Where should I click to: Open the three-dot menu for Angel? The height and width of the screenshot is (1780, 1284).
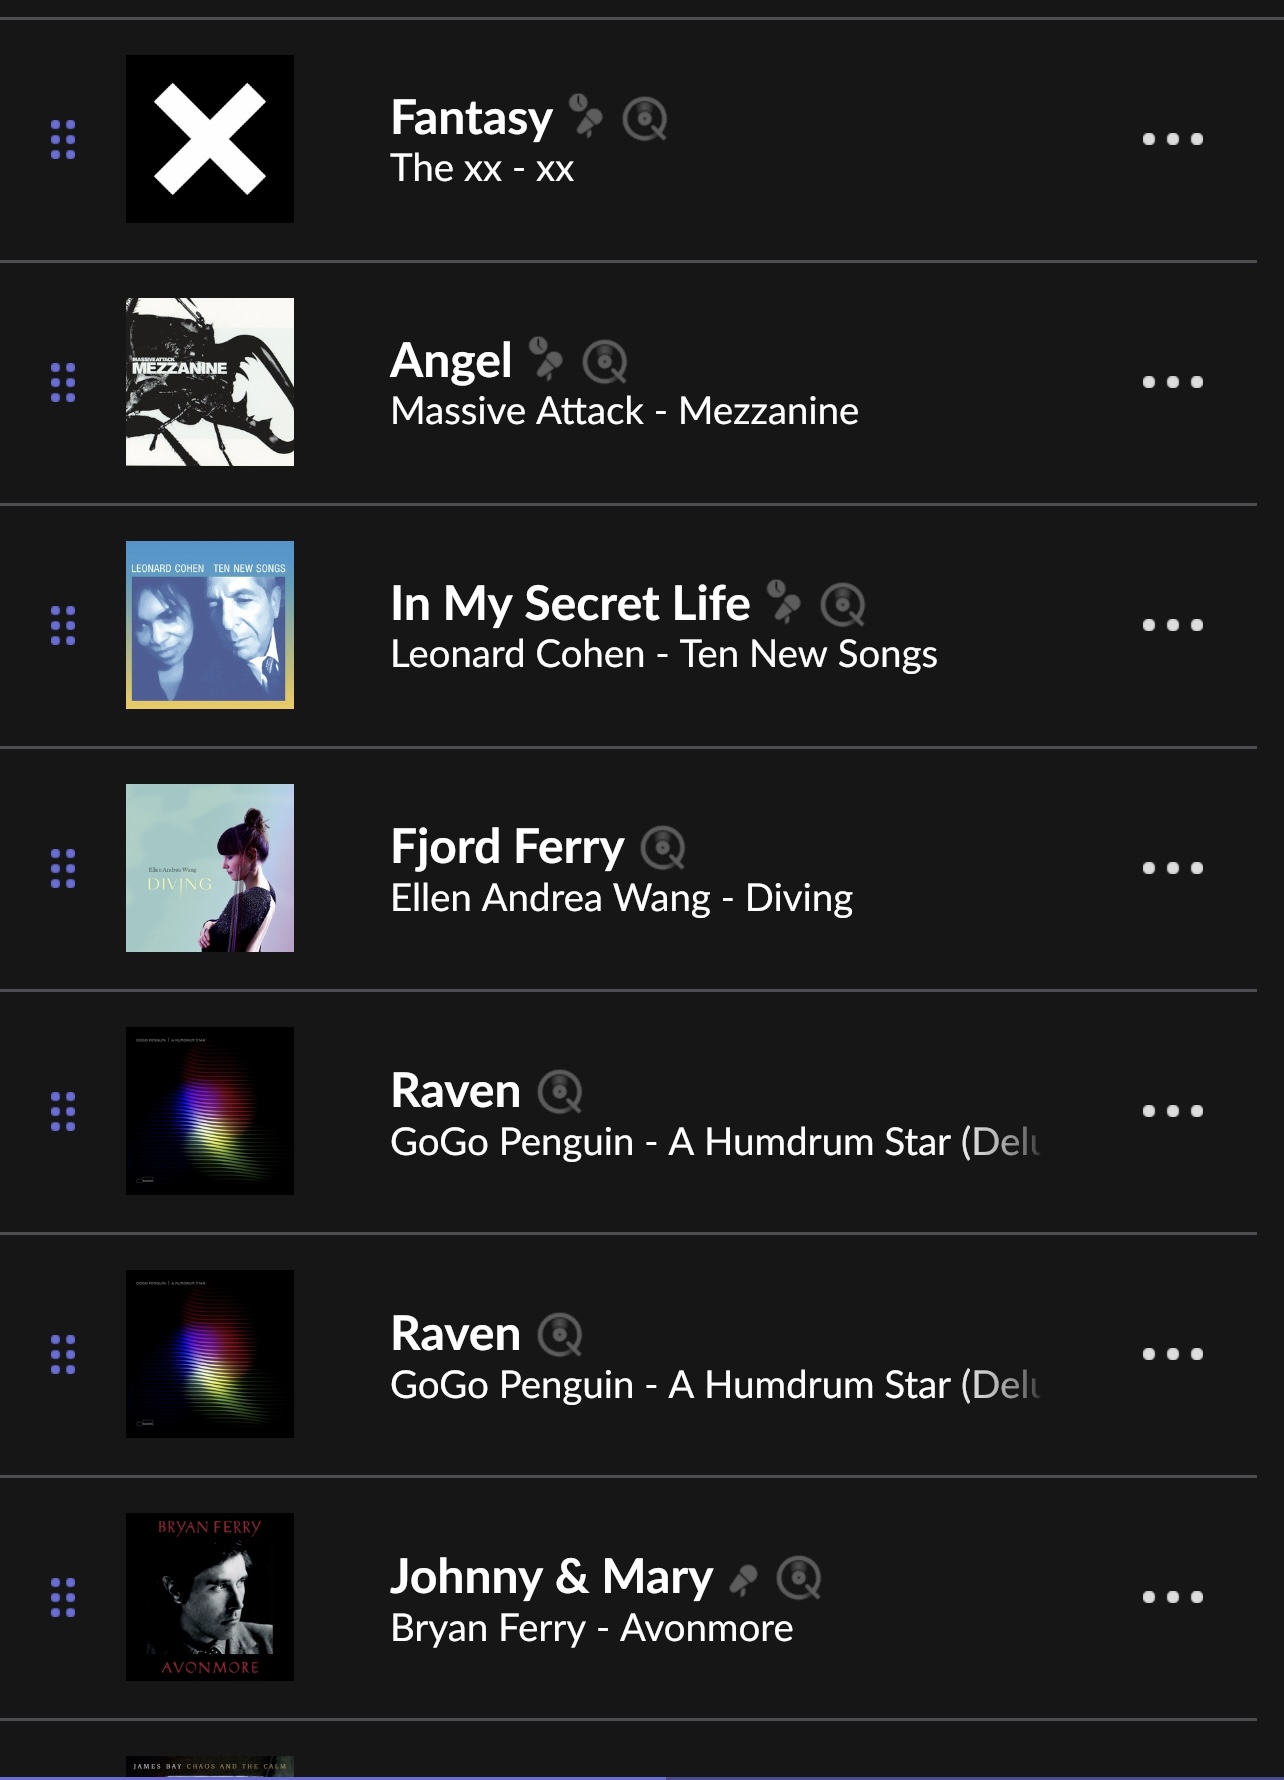pyautogui.click(x=1172, y=382)
